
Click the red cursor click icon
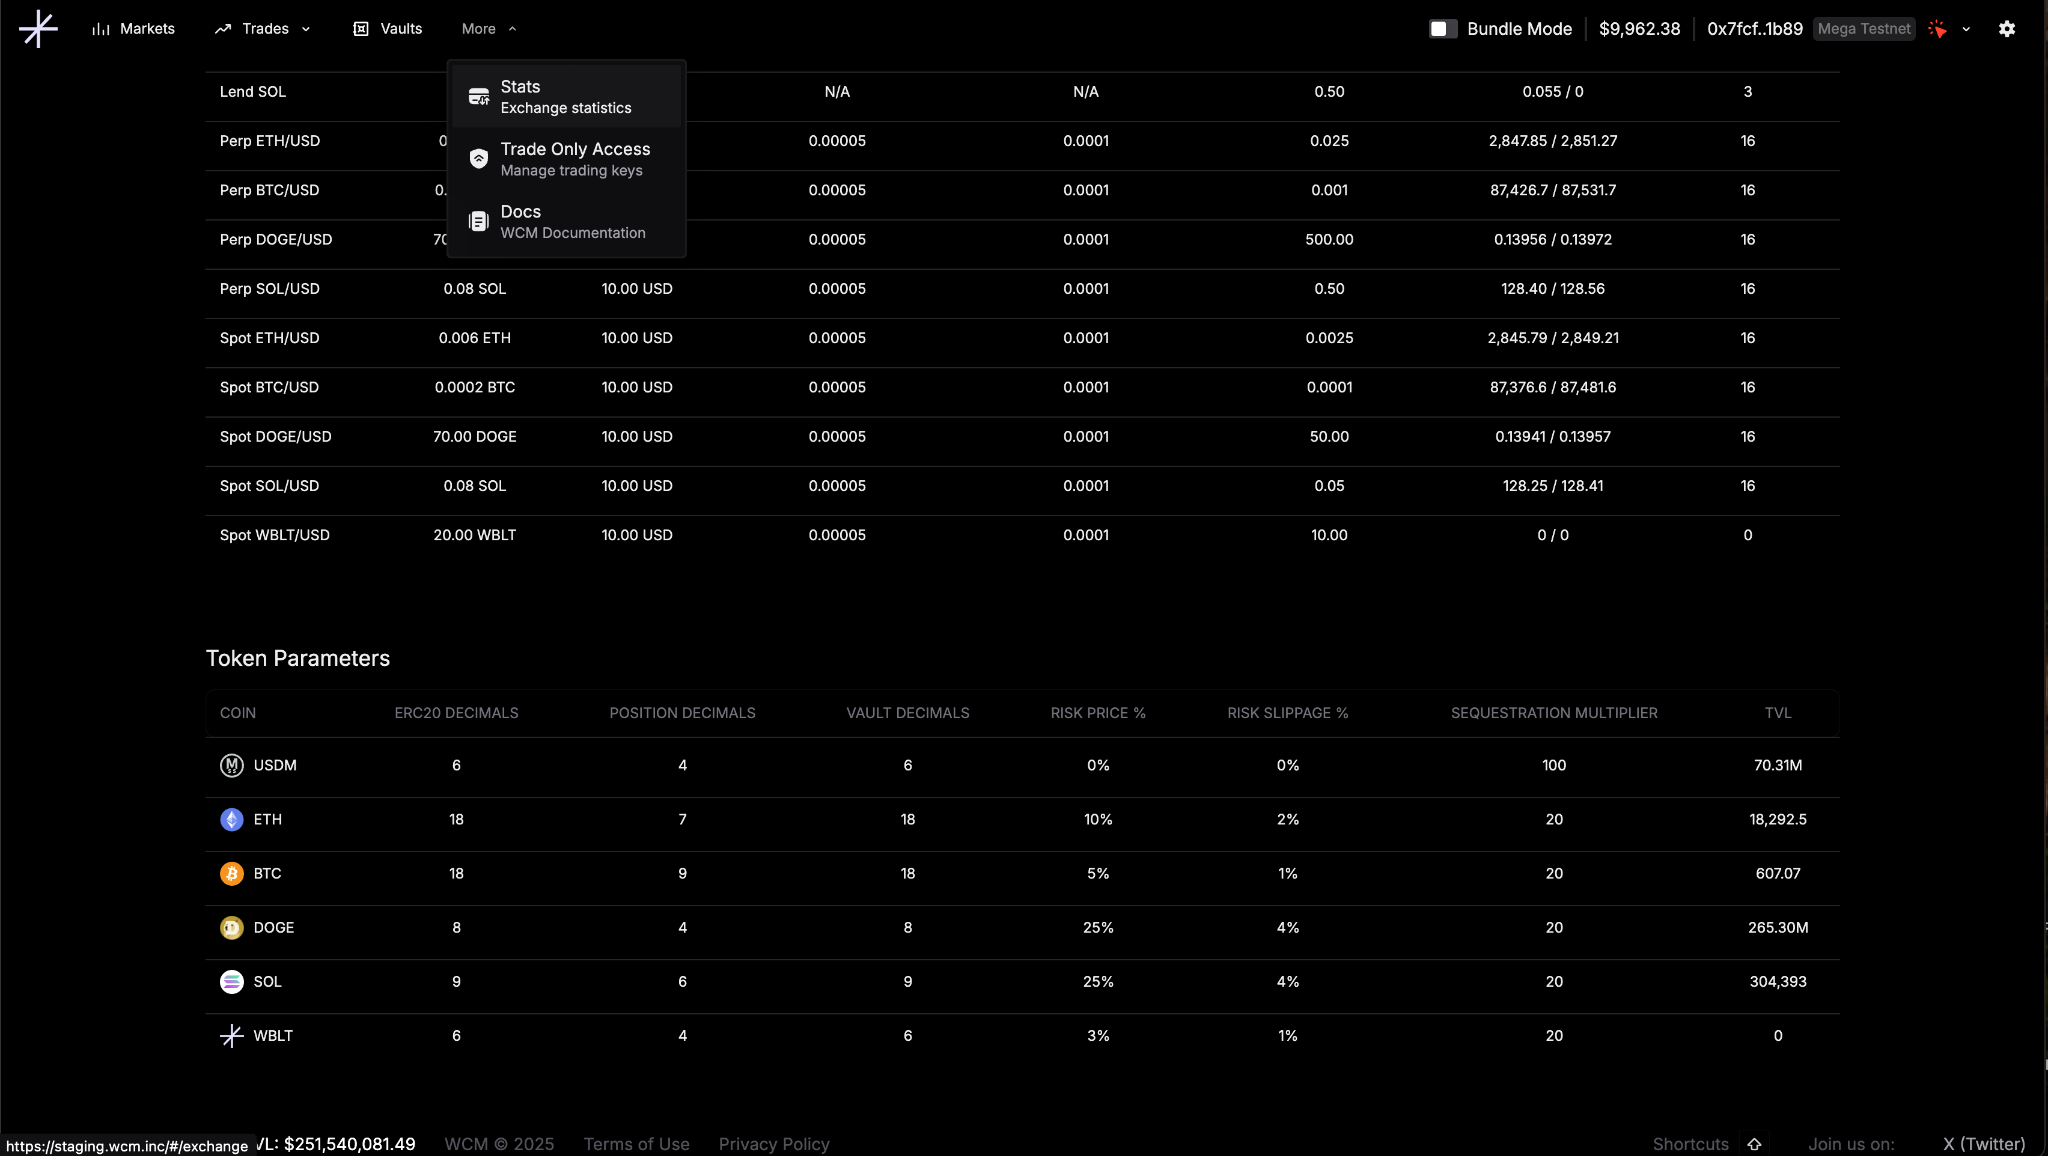coord(1937,29)
